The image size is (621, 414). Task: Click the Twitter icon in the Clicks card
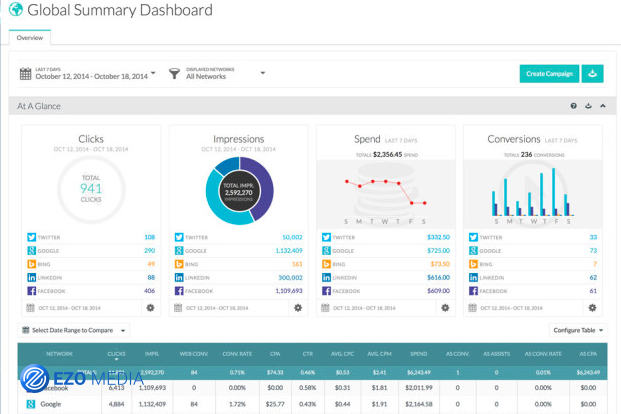click(31, 237)
